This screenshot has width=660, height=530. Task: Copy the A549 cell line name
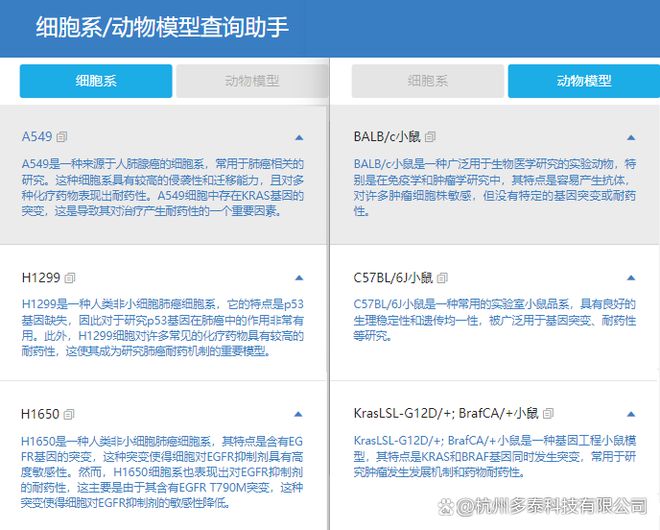[x=62, y=137]
